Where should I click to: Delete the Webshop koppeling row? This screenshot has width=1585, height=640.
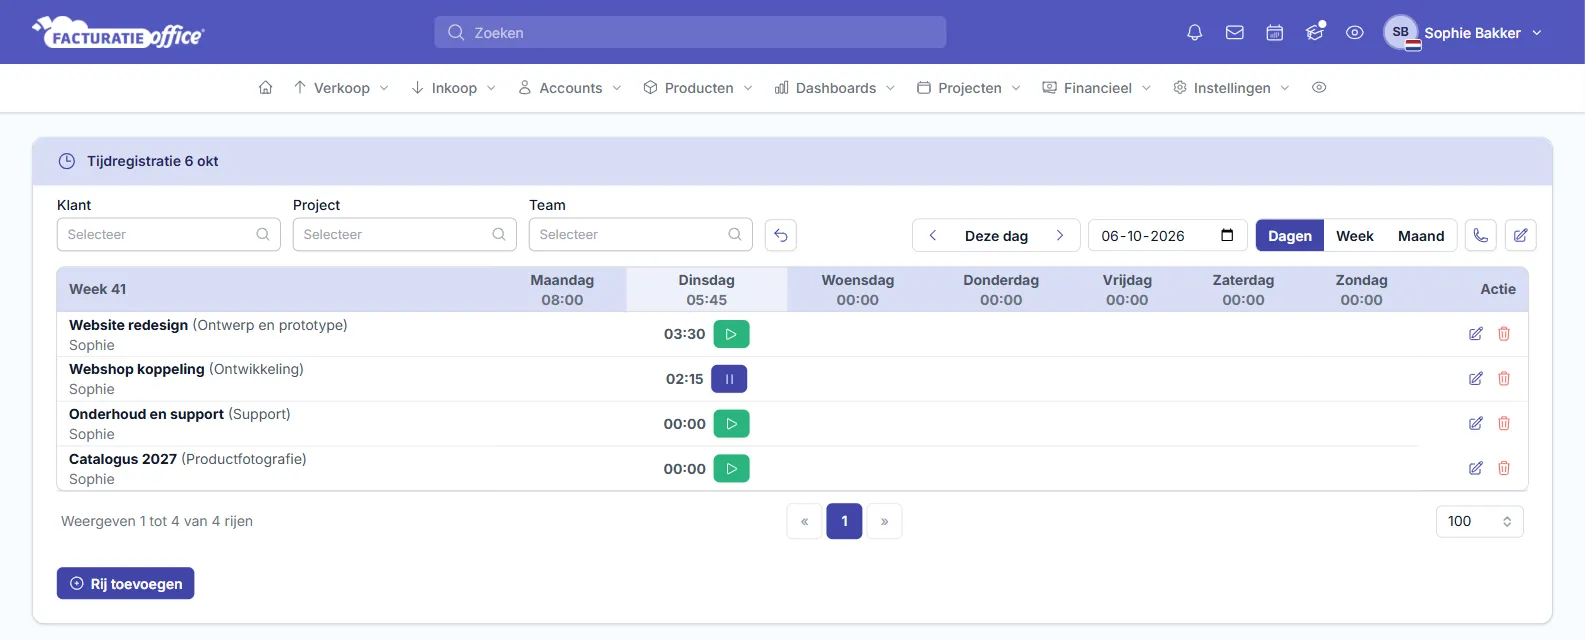pos(1504,379)
